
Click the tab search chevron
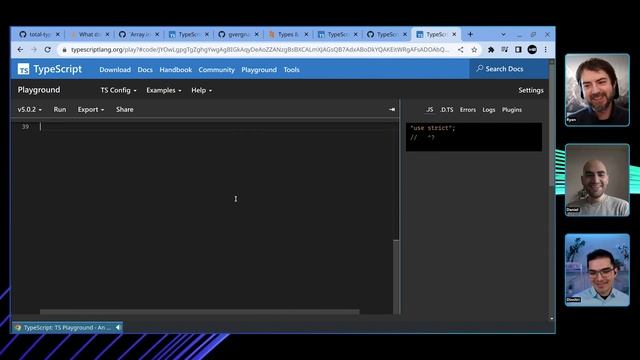[x=503, y=35]
